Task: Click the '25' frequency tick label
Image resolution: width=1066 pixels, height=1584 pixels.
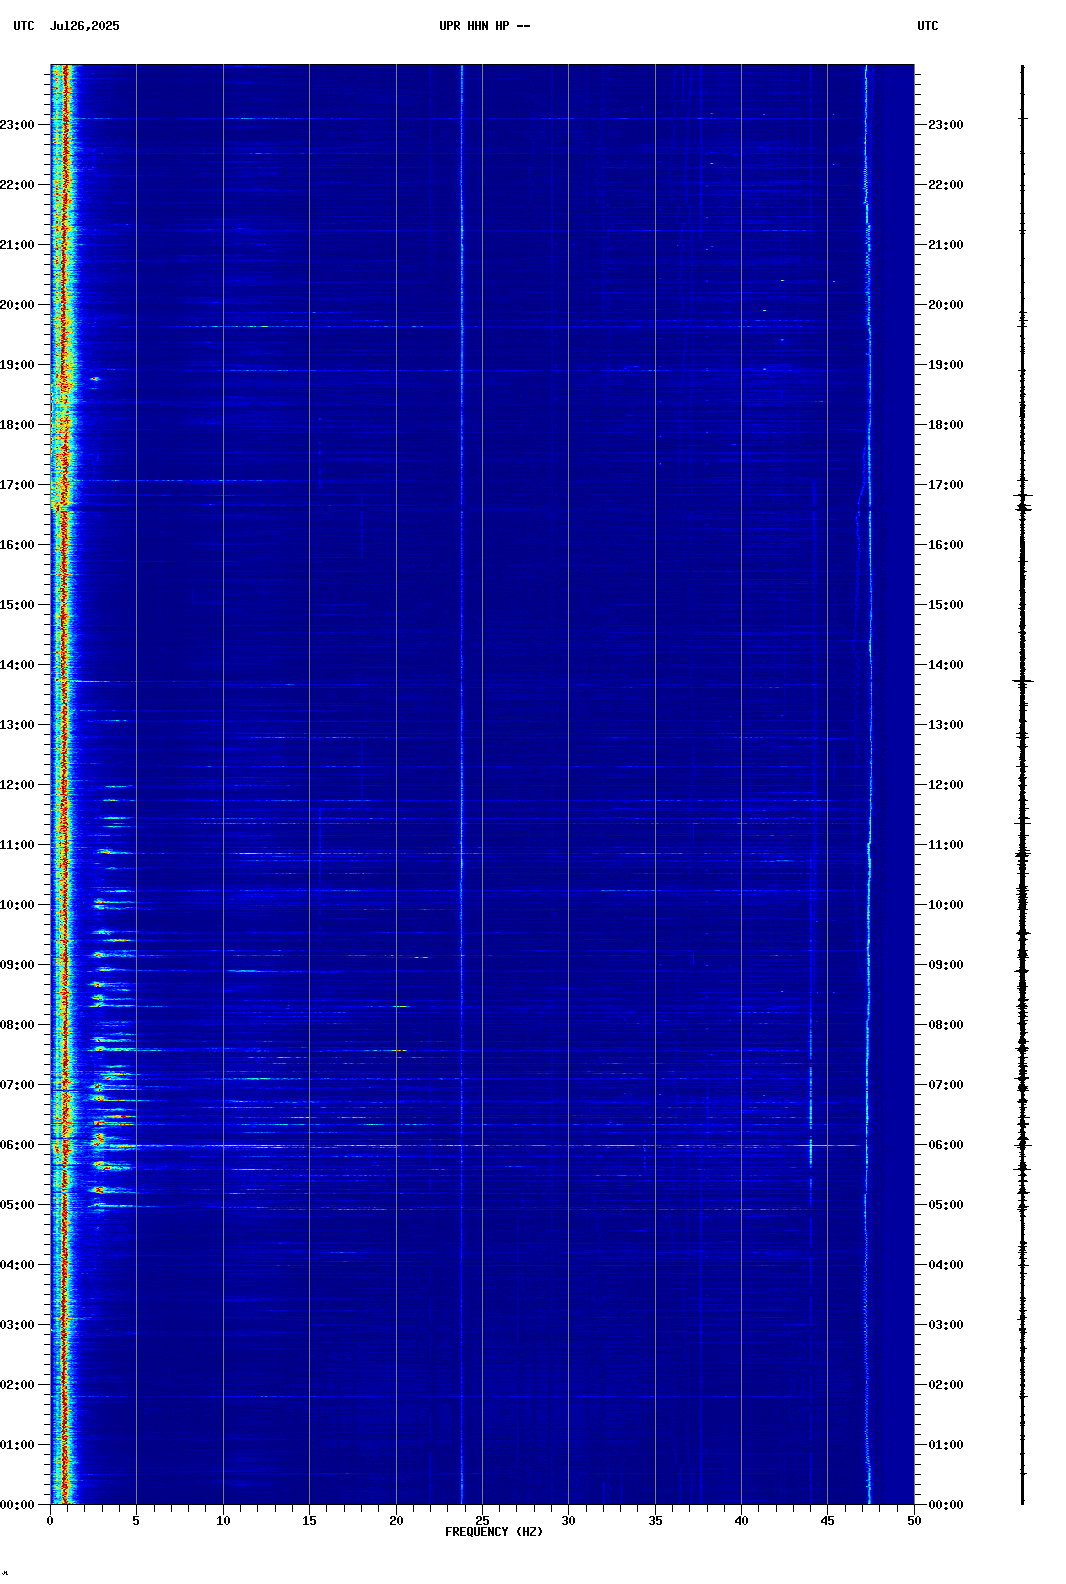Action: coord(482,1521)
